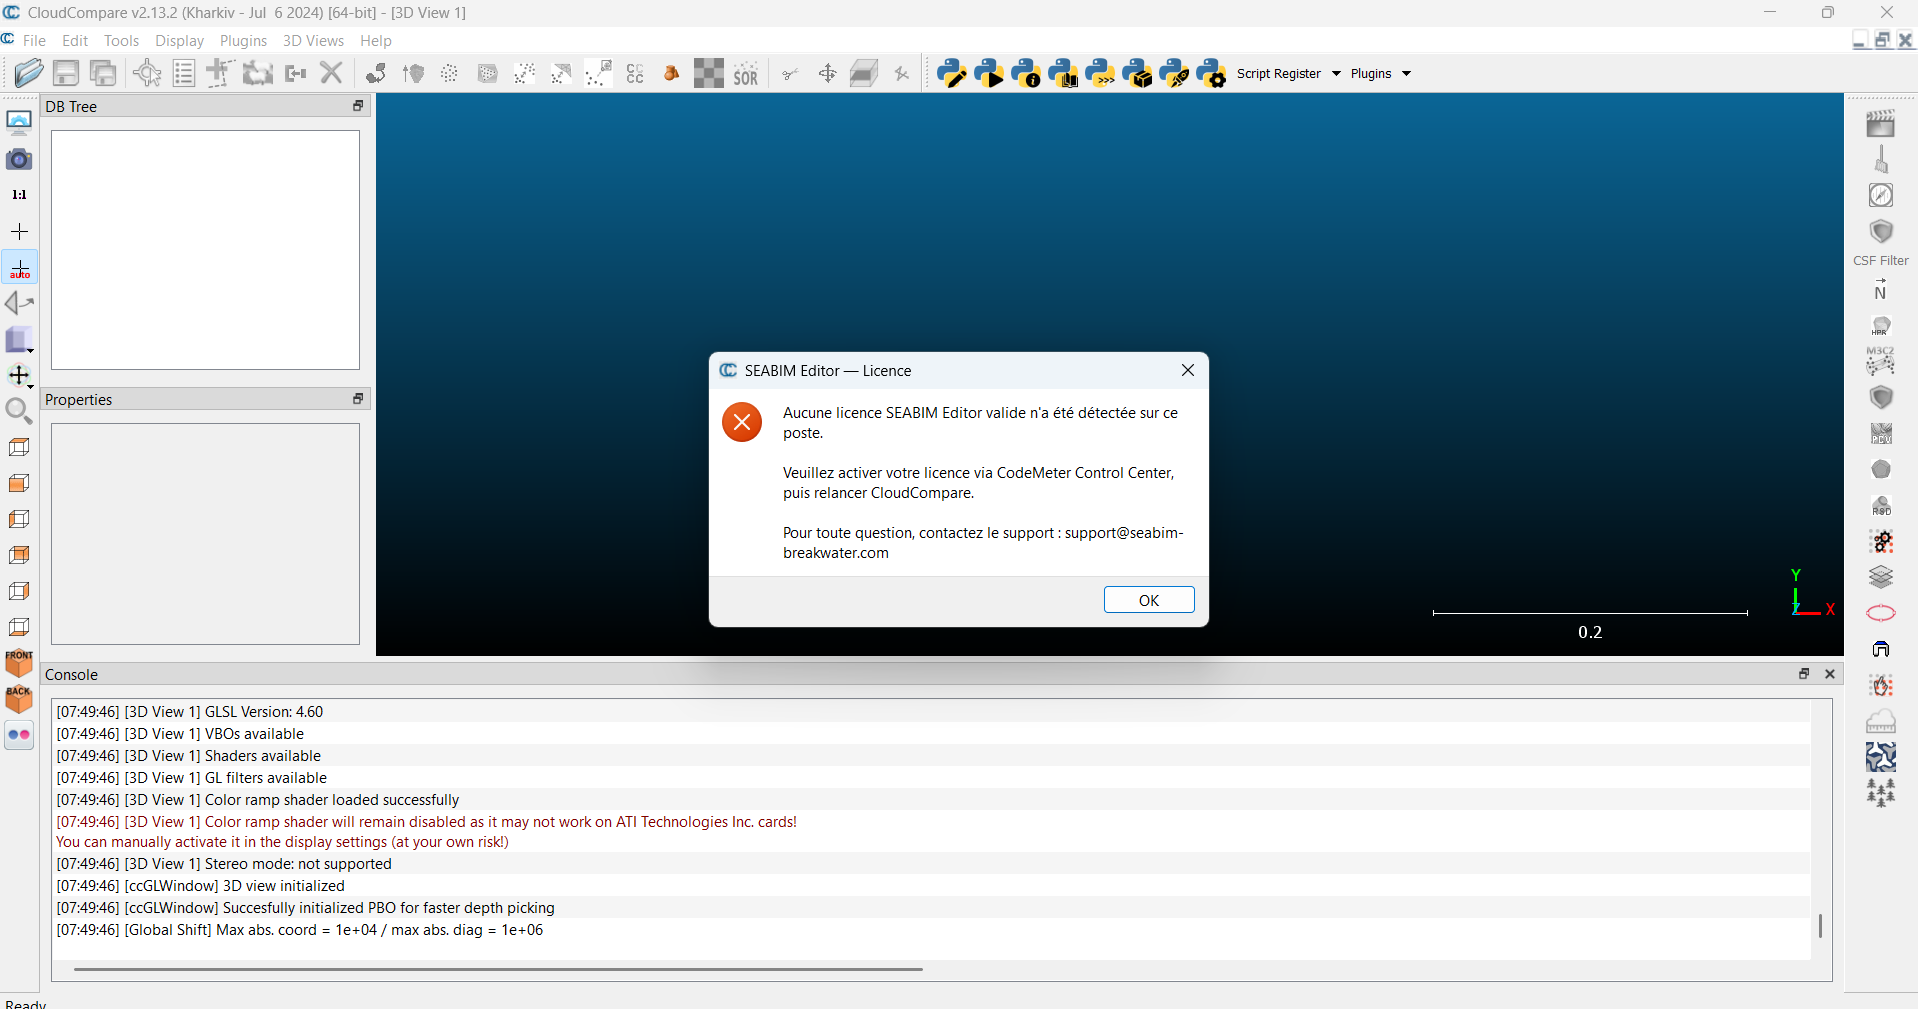Click the empty DB Tree list area
This screenshot has width=1918, height=1009.
point(205,250)
